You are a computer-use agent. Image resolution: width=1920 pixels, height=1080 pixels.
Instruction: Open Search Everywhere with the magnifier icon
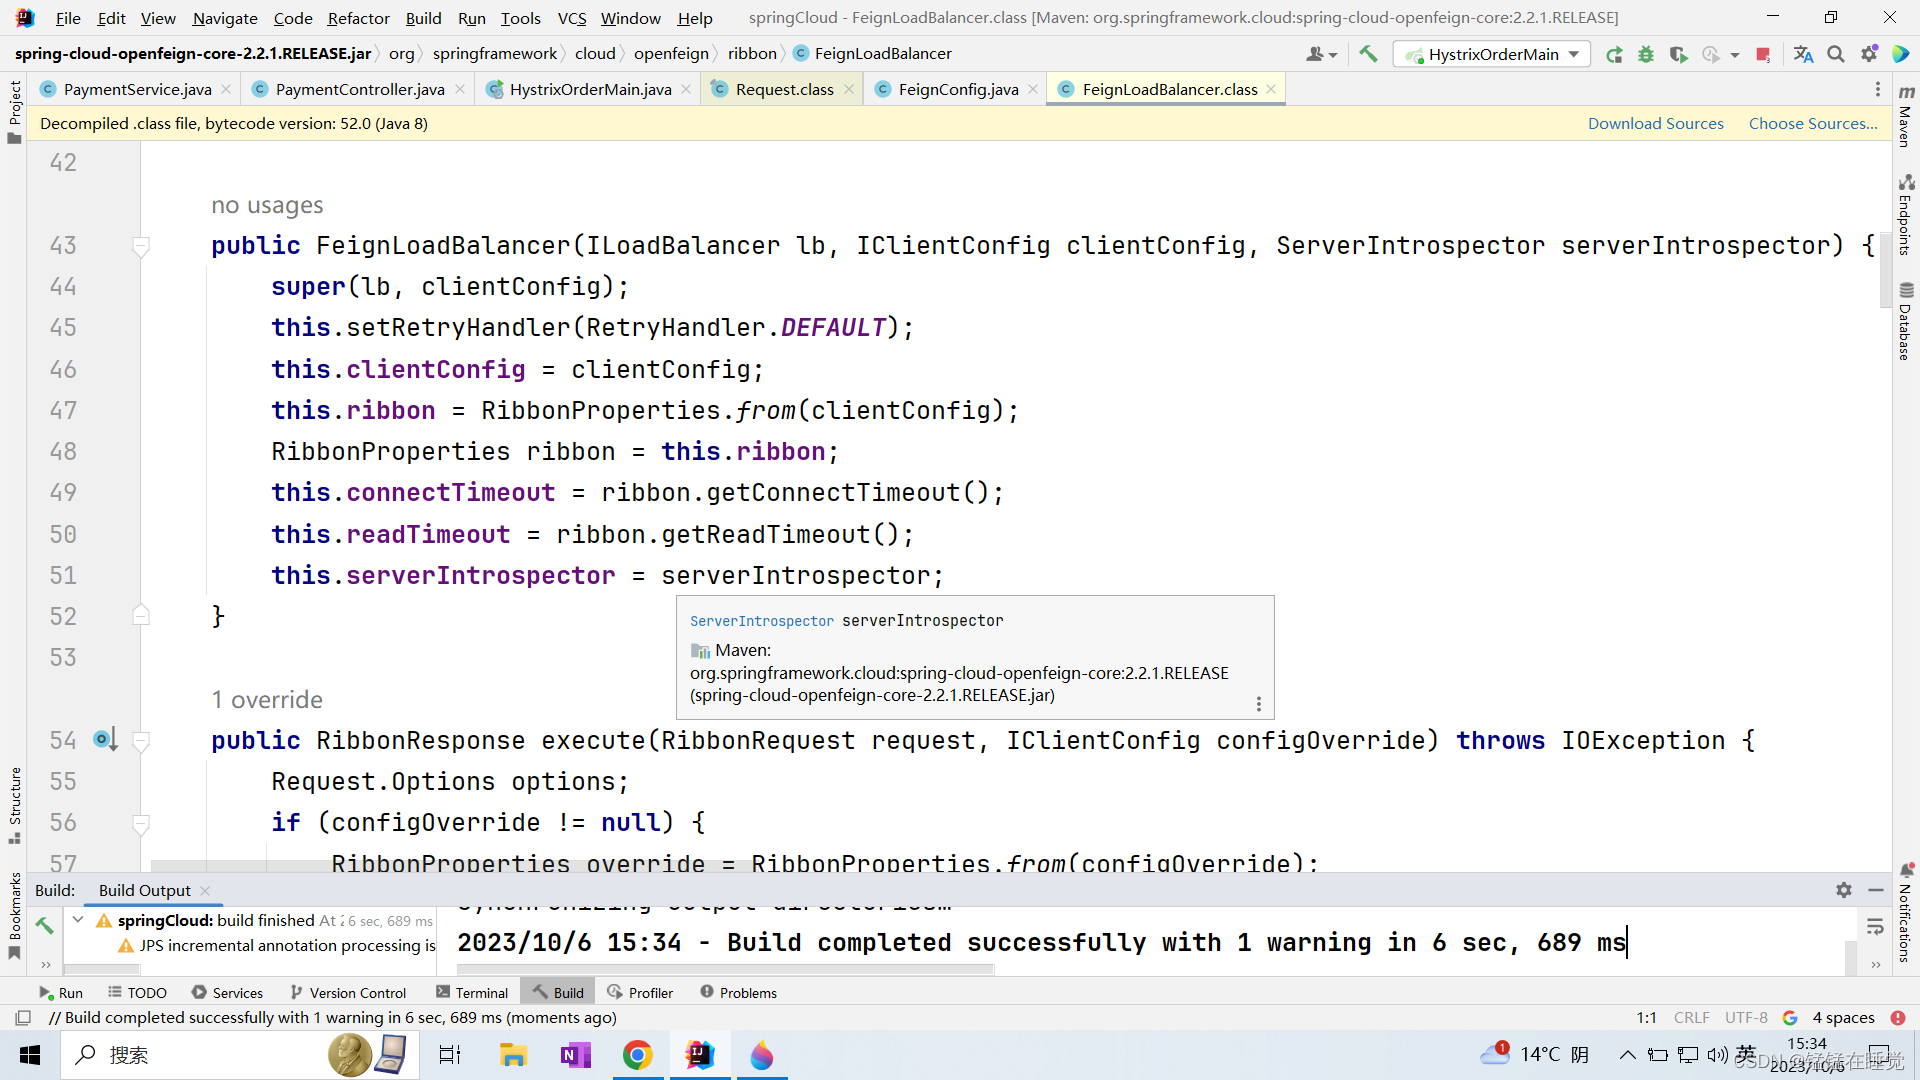(1836, 54)
